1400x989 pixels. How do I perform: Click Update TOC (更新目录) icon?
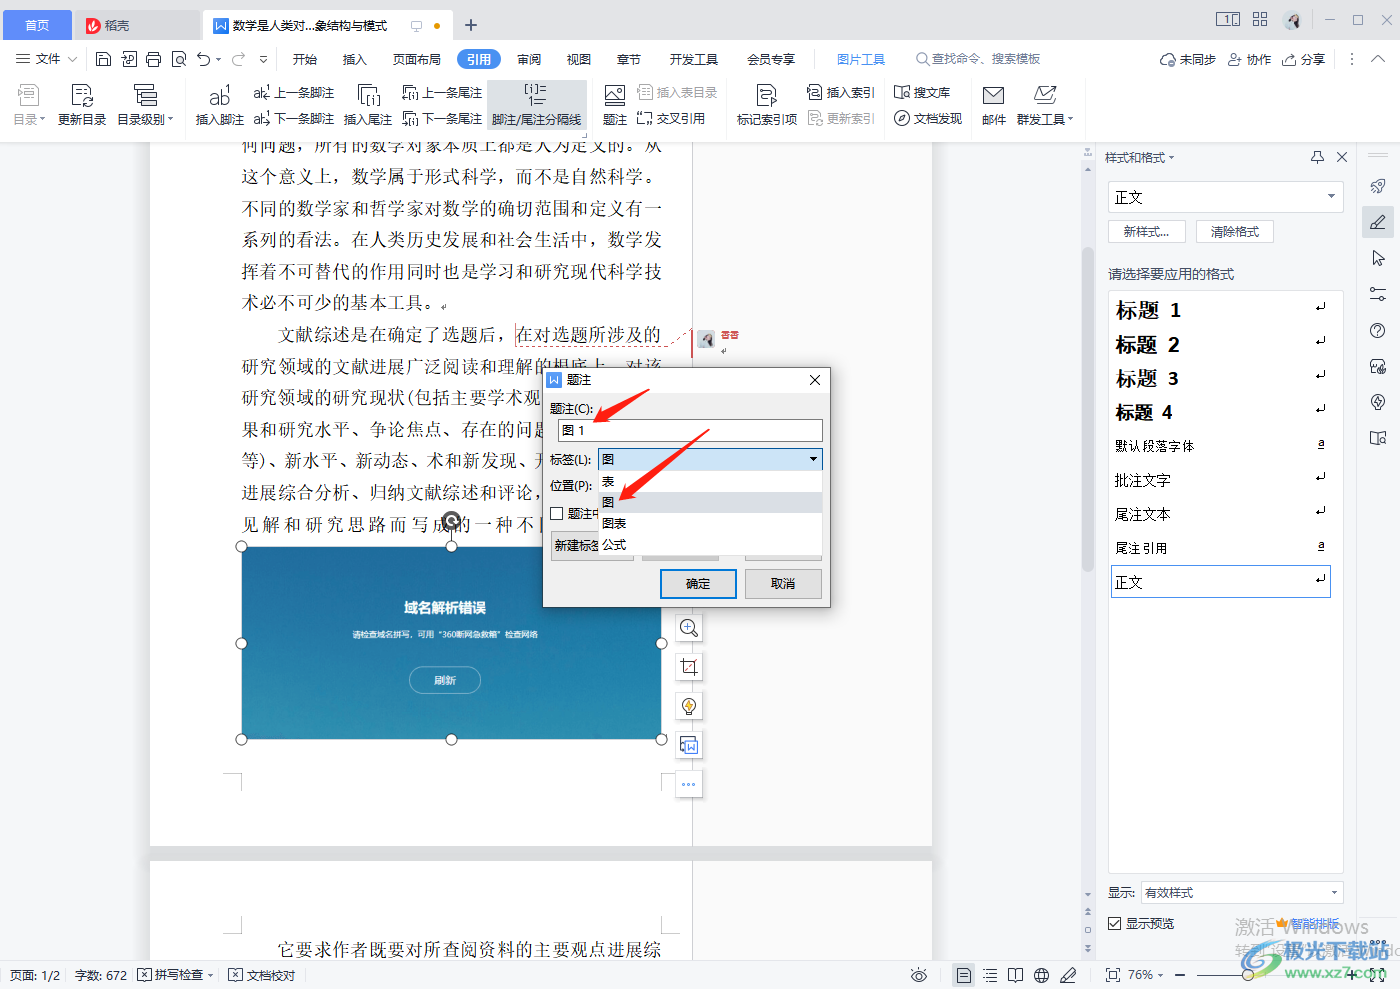(x=82, y=104)
